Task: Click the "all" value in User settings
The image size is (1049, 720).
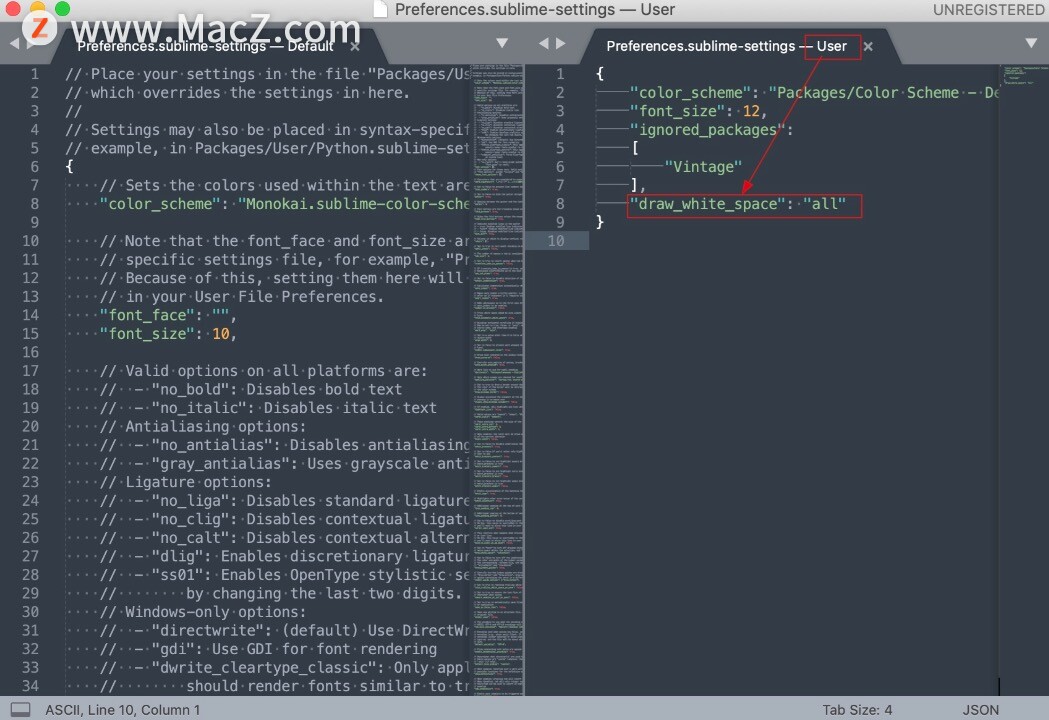Action: (x=824, y=203)
